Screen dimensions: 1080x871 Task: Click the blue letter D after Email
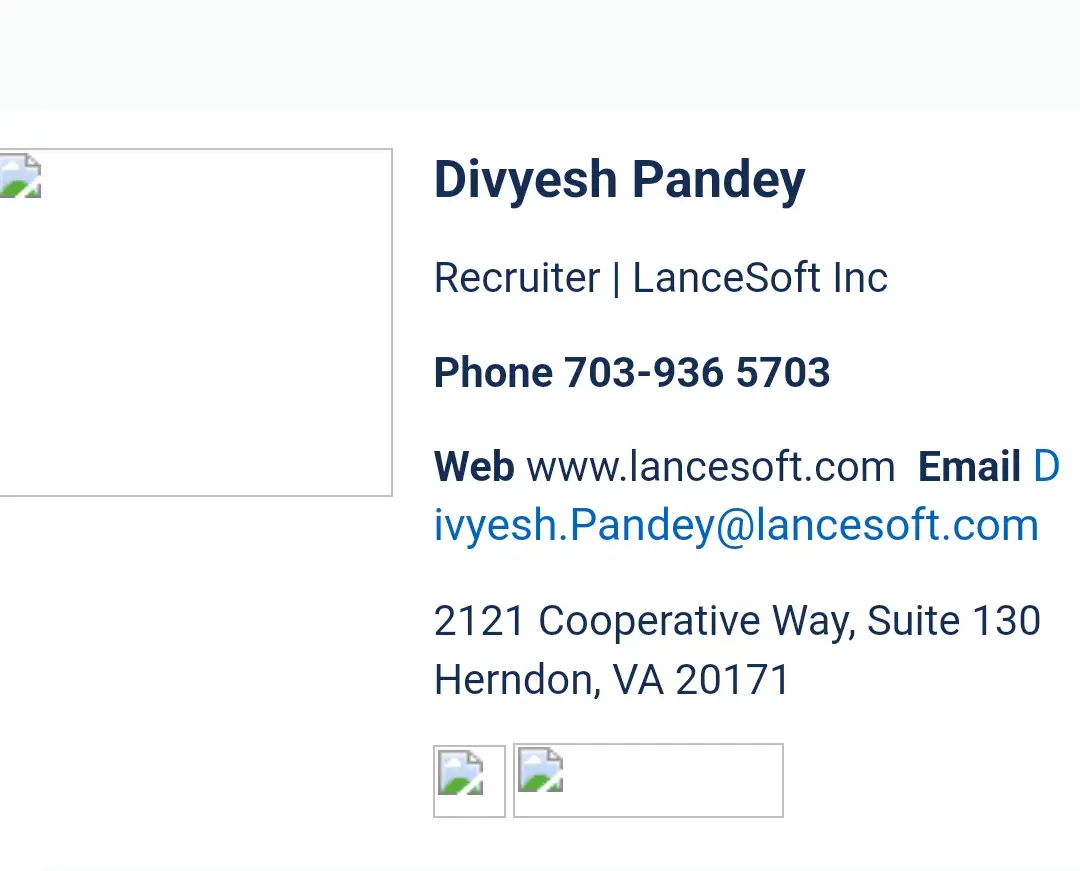tap(1046, 467)
